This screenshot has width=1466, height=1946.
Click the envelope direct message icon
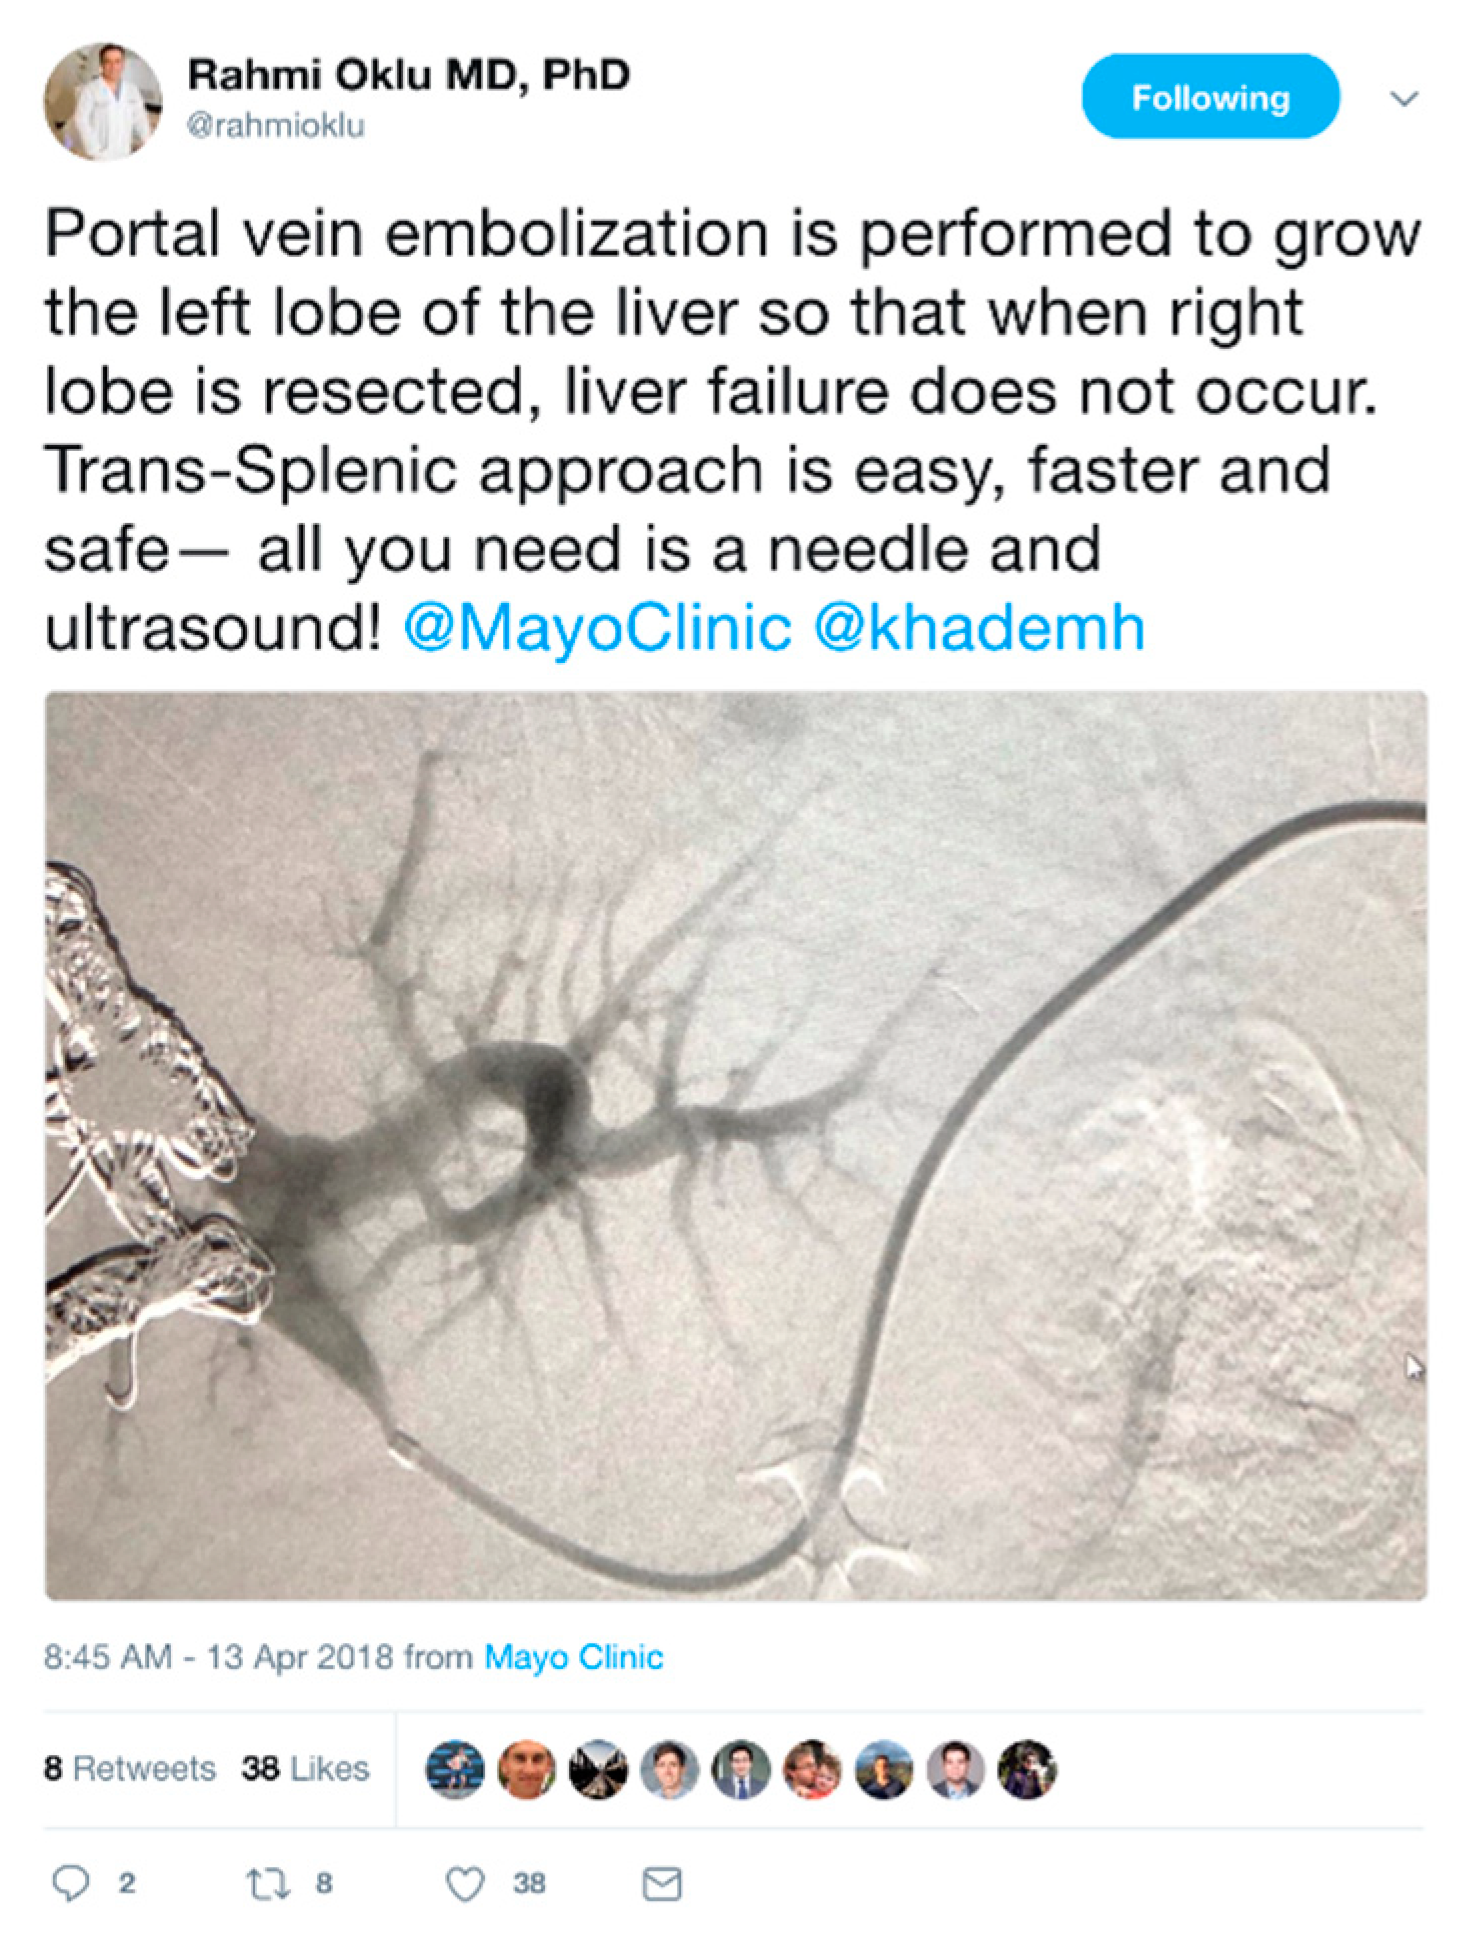tap(662, 1884)
